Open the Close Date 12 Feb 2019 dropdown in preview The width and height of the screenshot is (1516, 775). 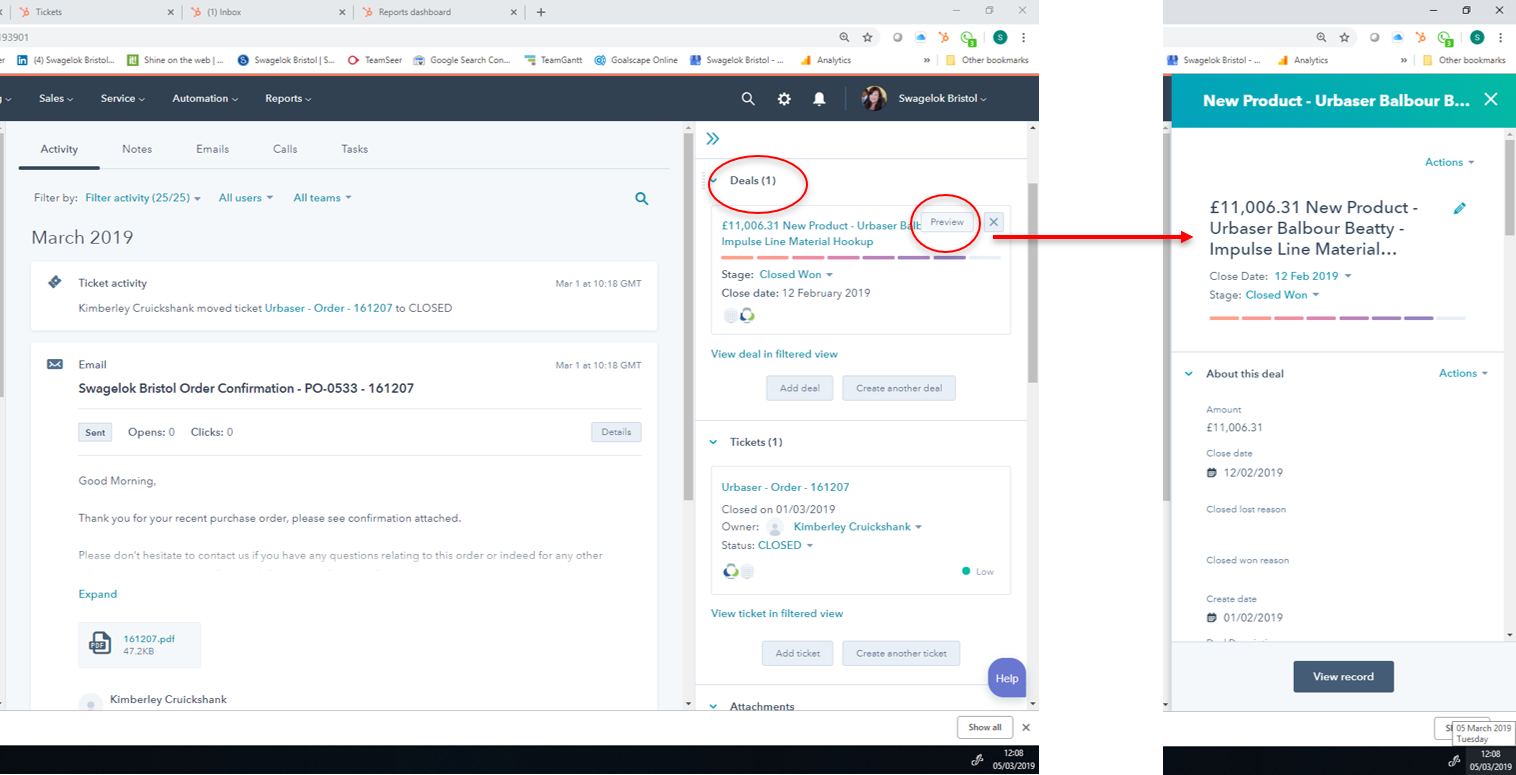click(x=1312, y=276)
